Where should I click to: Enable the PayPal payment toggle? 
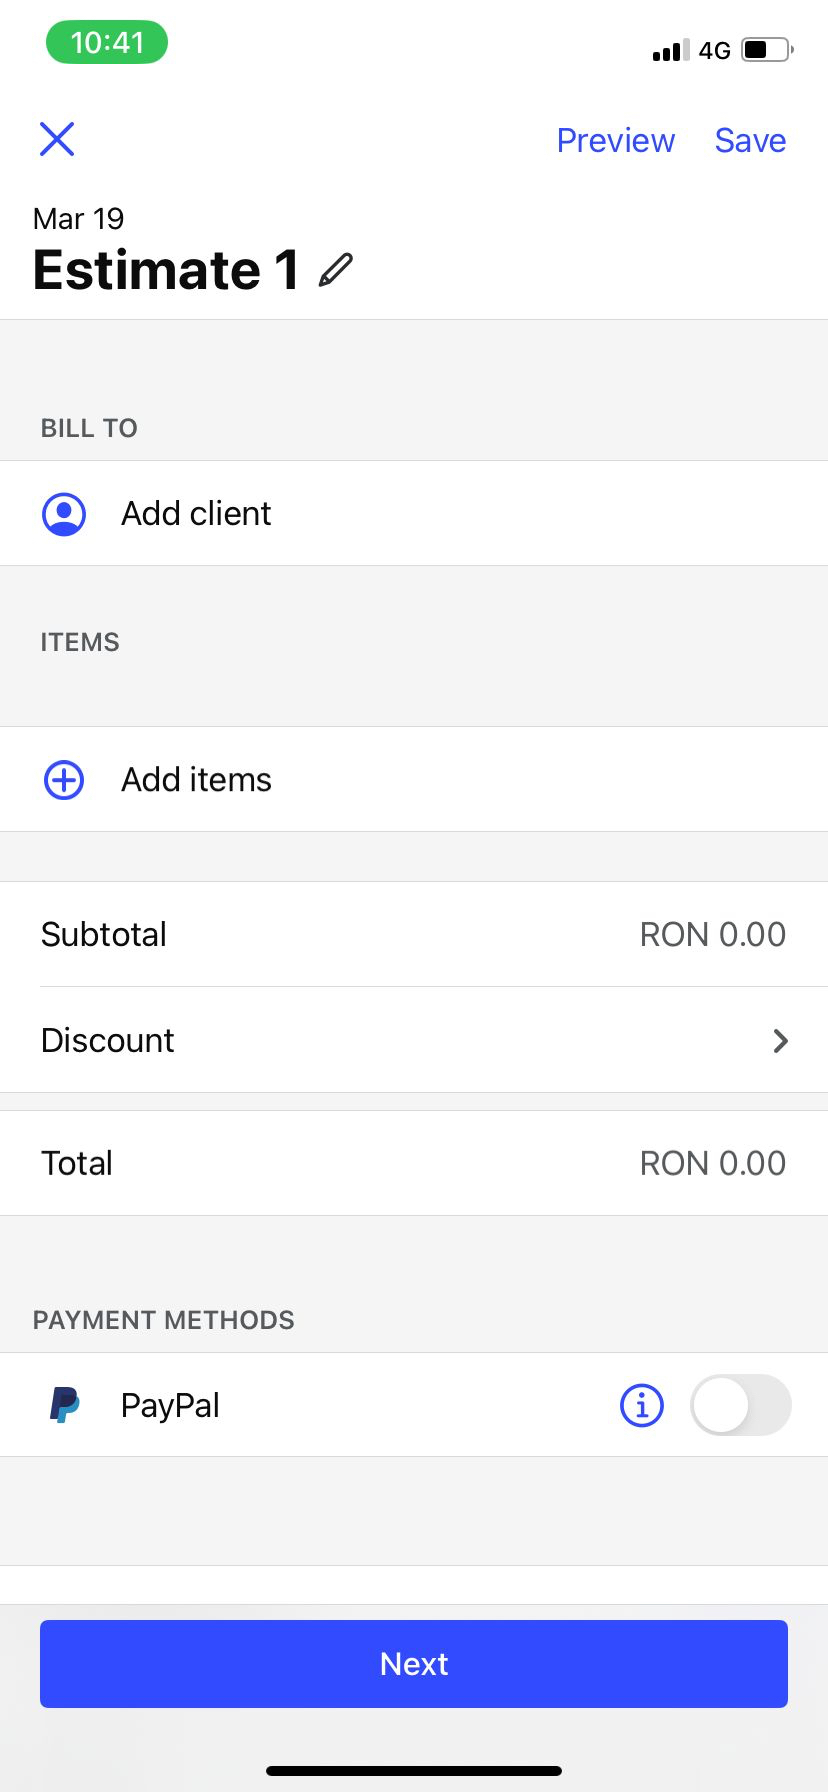click(740, 1405)
